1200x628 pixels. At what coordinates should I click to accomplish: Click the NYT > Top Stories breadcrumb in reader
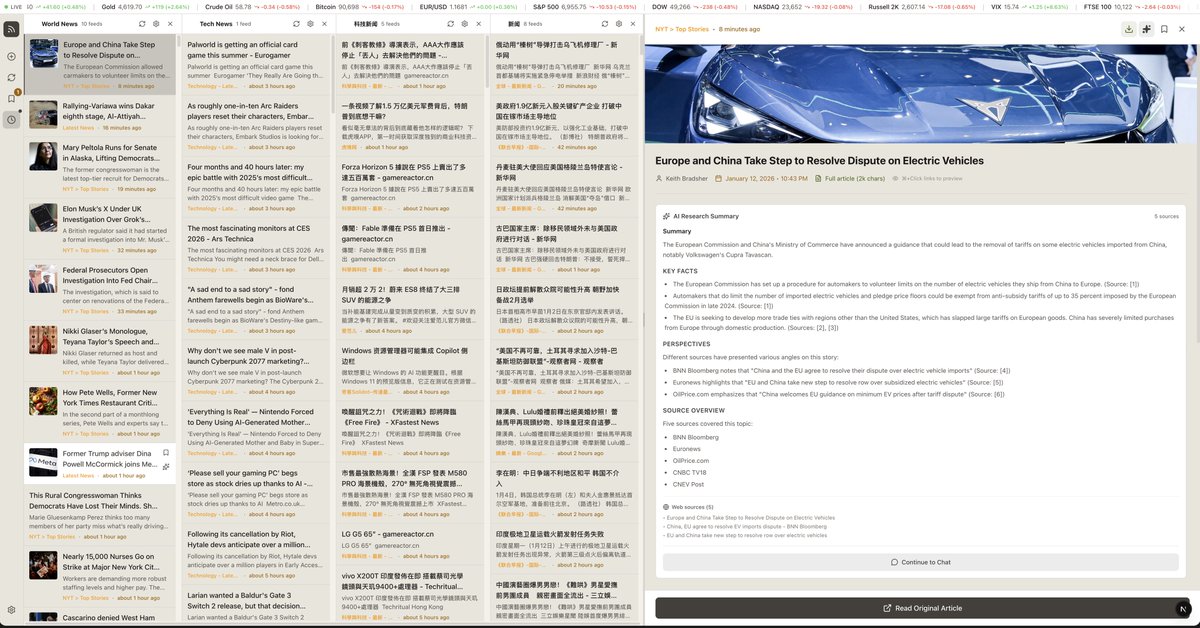tap(682, 29)
